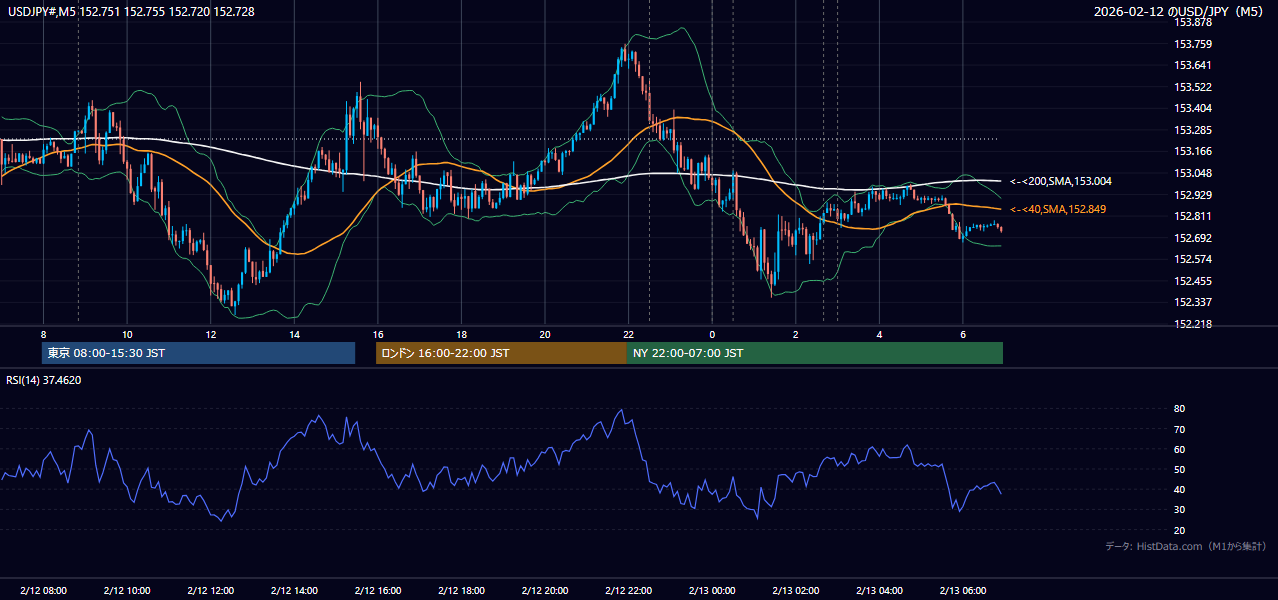The height and width of the screenshot is (600, 1278).
Task: Click the 2/13 02:00 date label
Action: coord(796,591)
